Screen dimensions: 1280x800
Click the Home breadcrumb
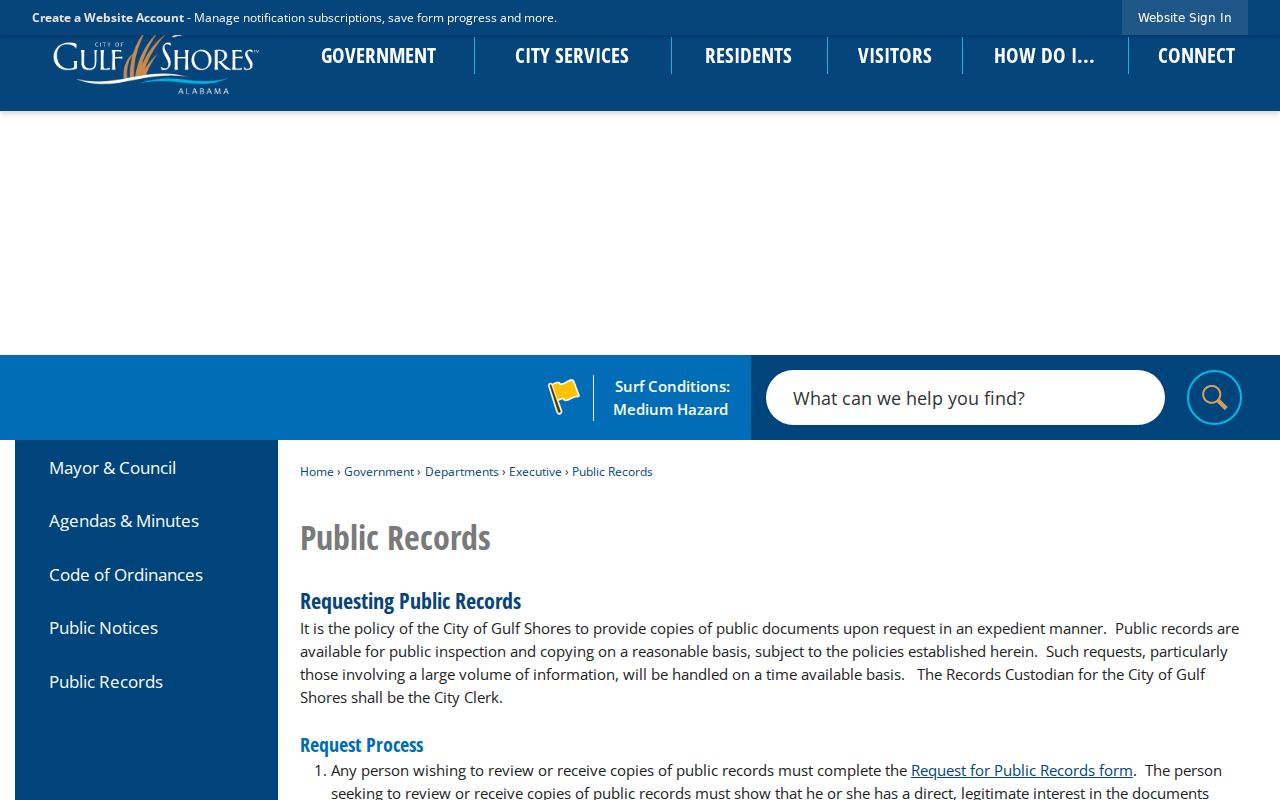pyautogui.click(x=317, y=471)
